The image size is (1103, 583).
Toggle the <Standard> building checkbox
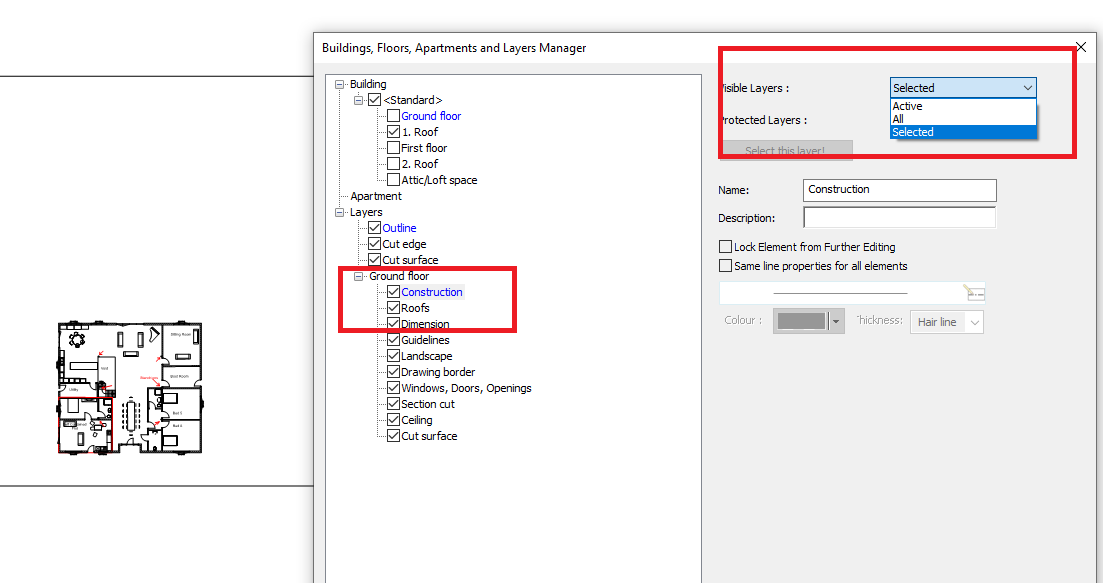375,101
